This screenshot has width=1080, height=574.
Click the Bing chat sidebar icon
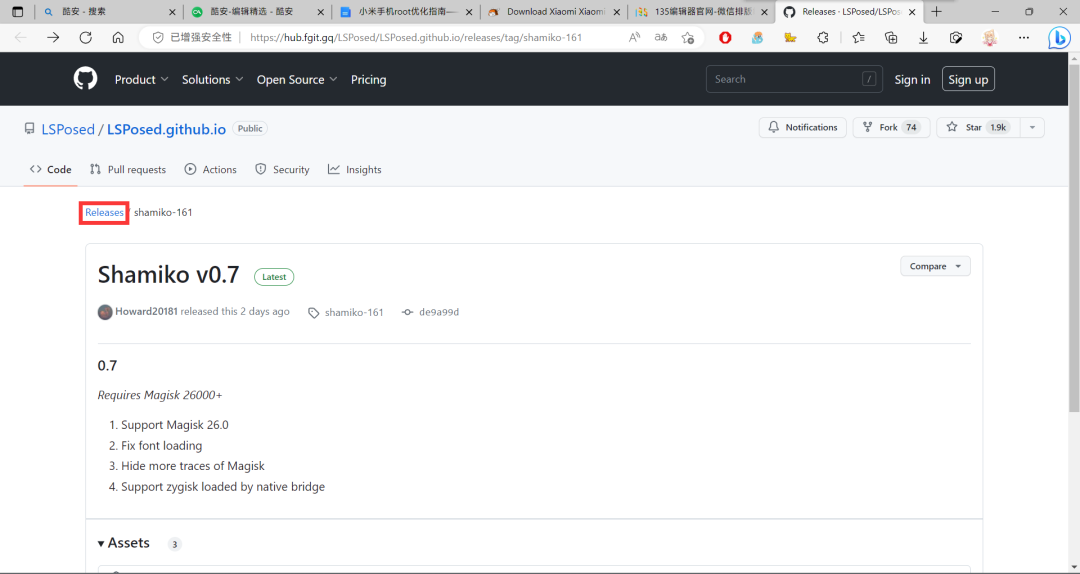tap(1059, 38)
